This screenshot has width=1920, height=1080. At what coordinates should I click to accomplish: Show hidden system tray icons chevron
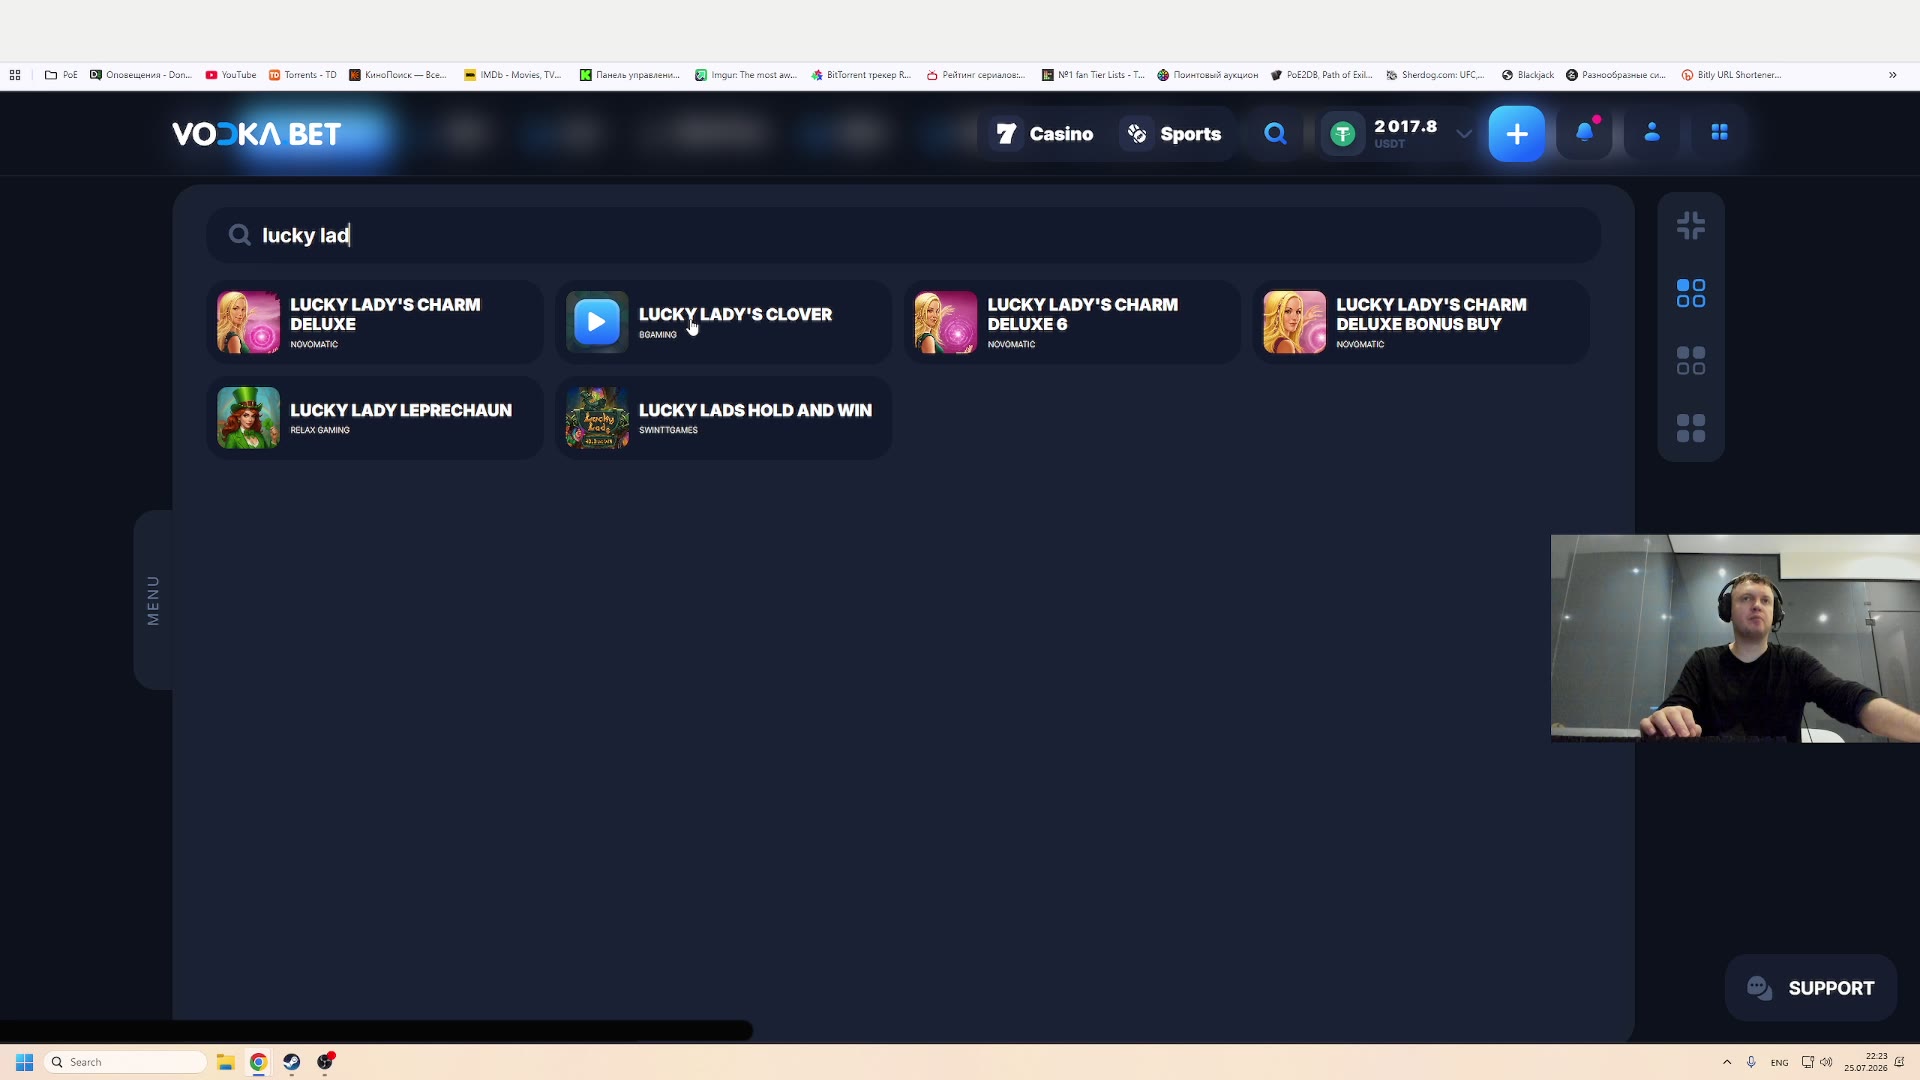tap(1727, 1062)
